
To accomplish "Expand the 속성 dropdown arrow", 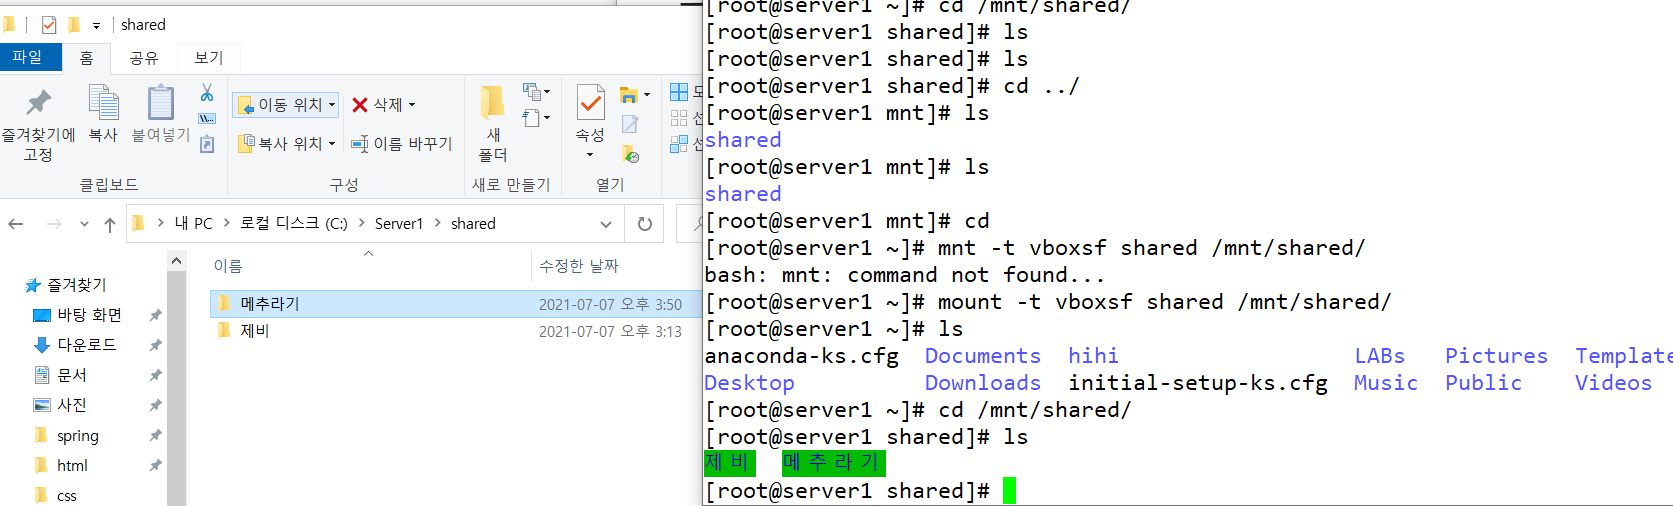I will 590,155.
